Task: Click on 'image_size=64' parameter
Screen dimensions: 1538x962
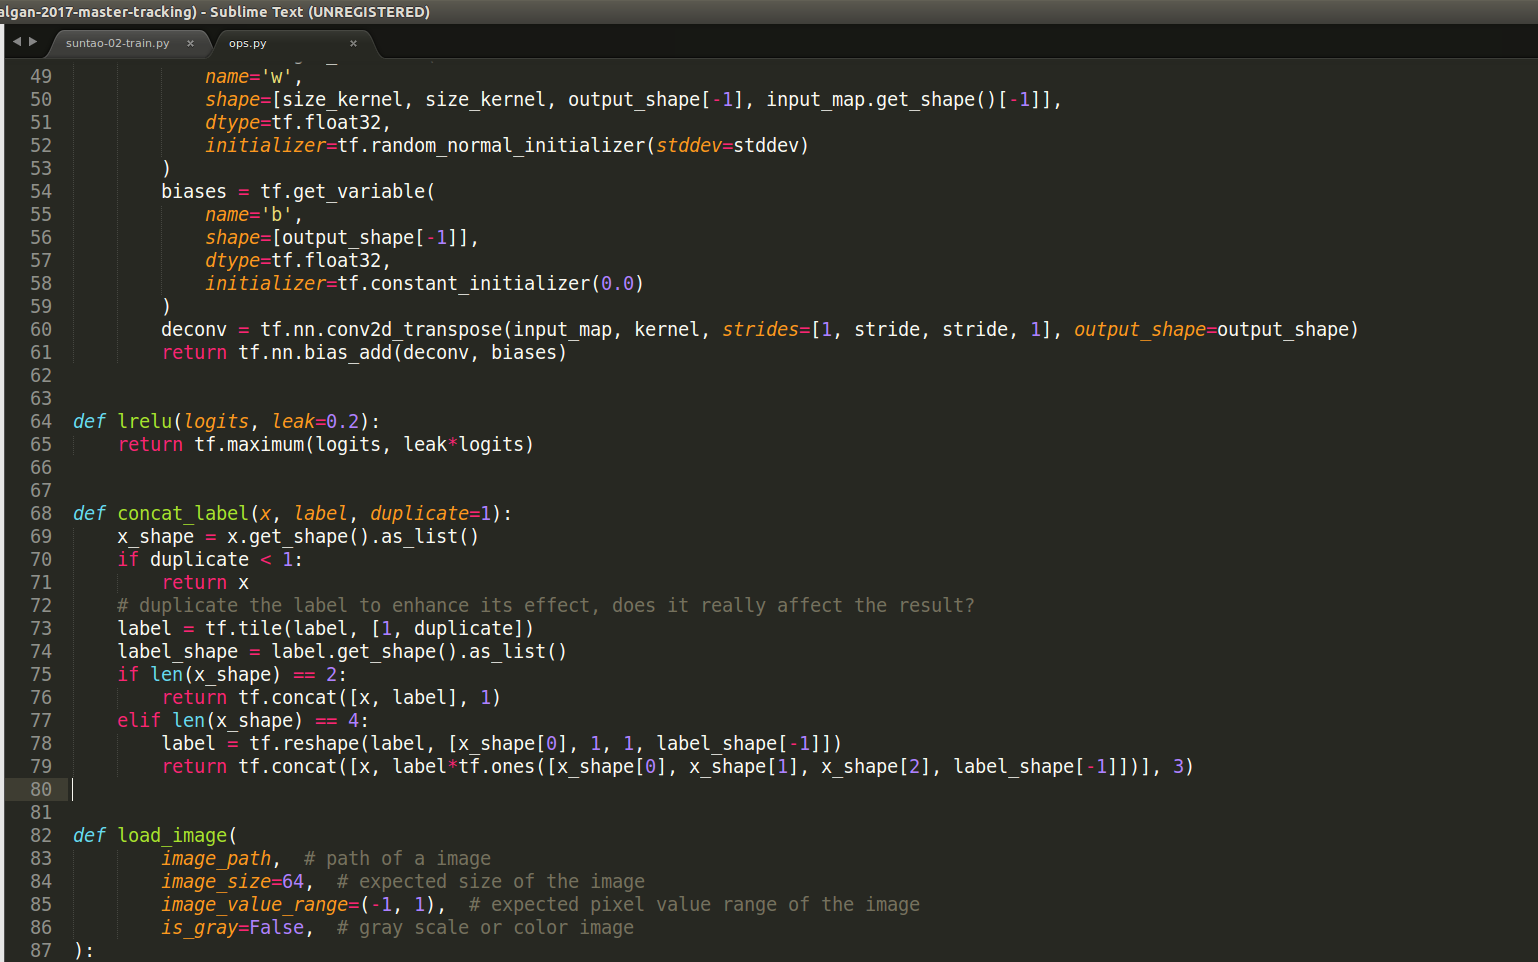Action: [233, 881]
